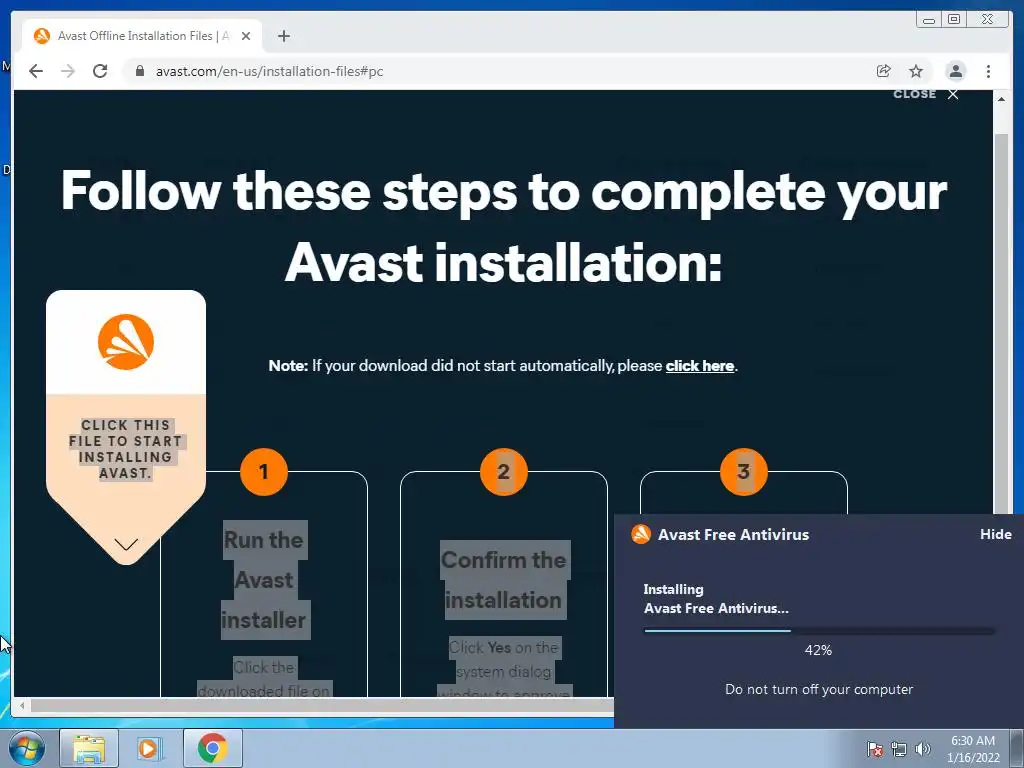Click the 42% progress text
This screenshot has width=1024, height=768.
tap(818, 650)
